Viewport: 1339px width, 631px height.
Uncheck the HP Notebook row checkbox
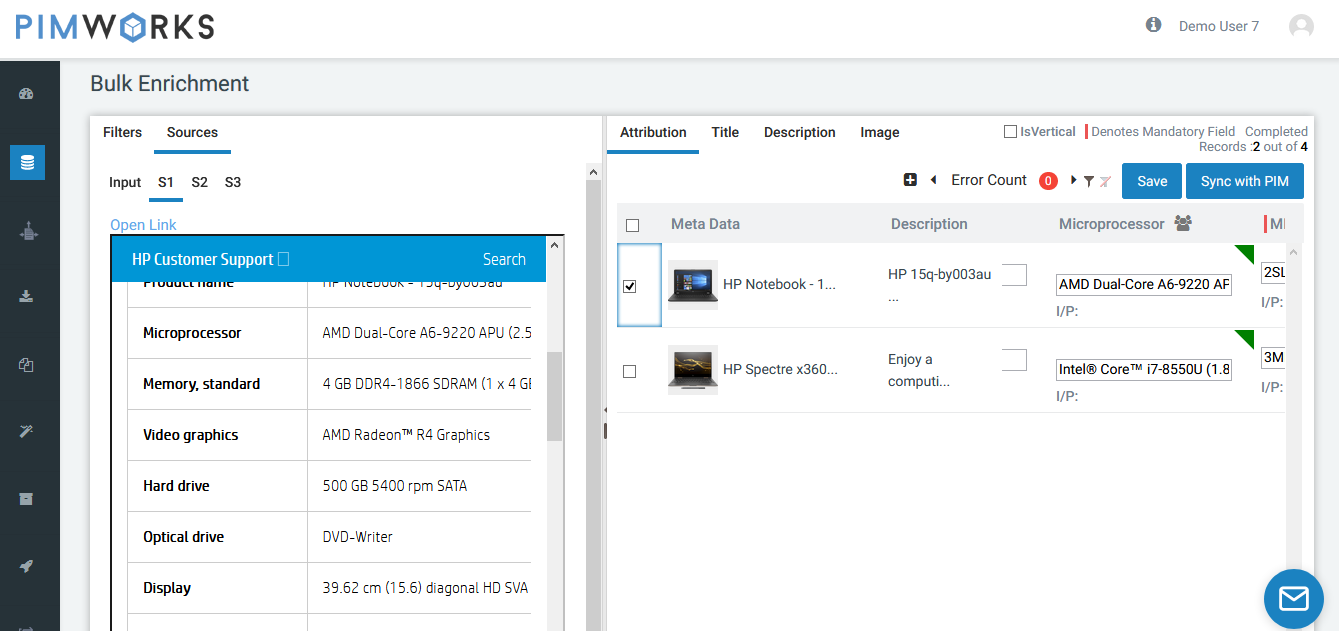pyautogui.click(x=630, y=286)
